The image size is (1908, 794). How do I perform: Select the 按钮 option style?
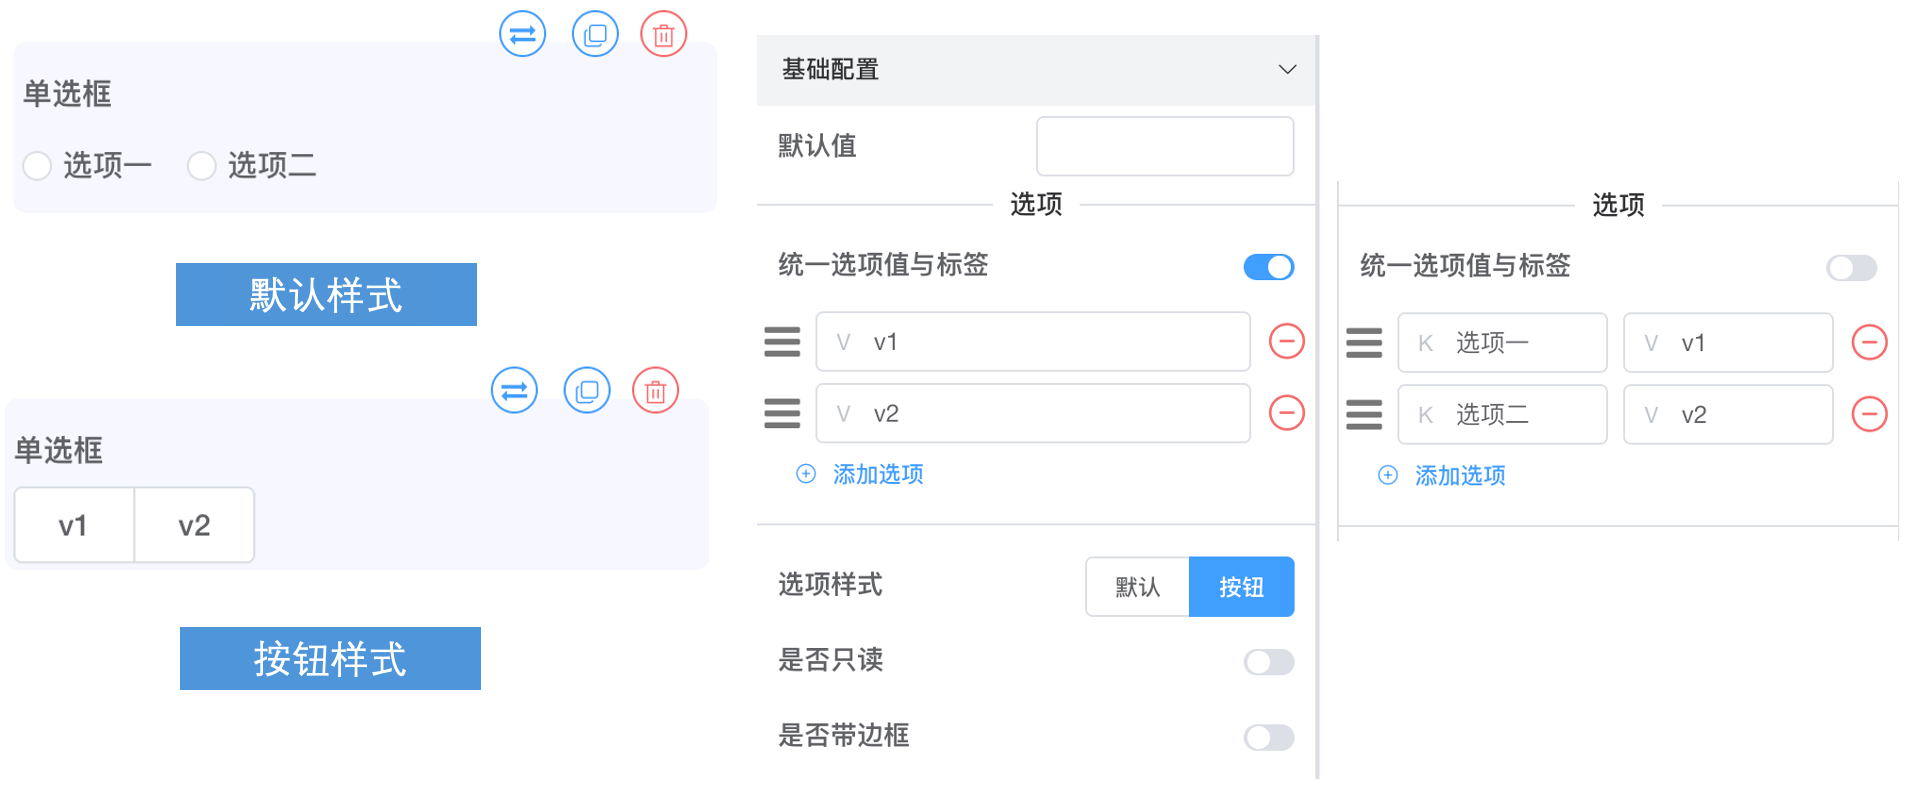(x=1241, y=587)
